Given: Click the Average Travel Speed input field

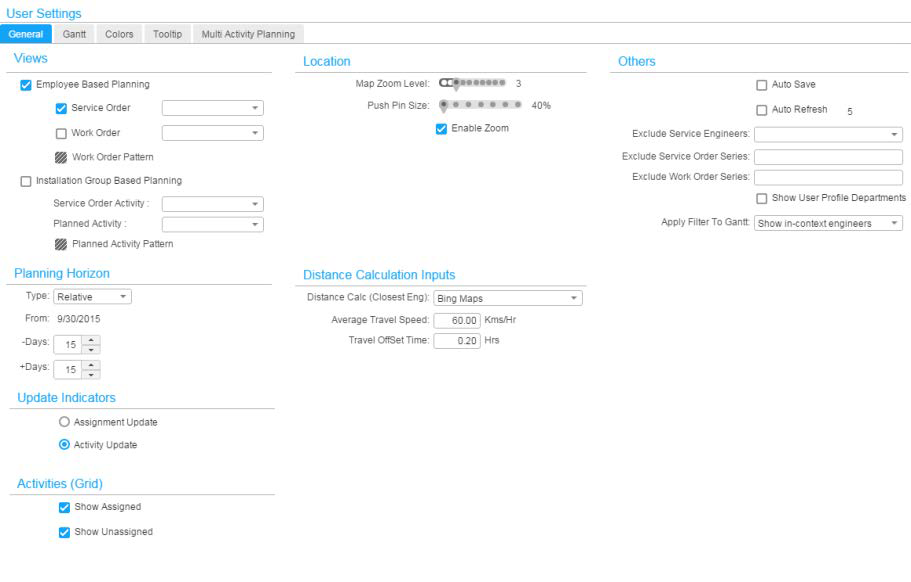Looking at the screenshot, I should 455,320.
